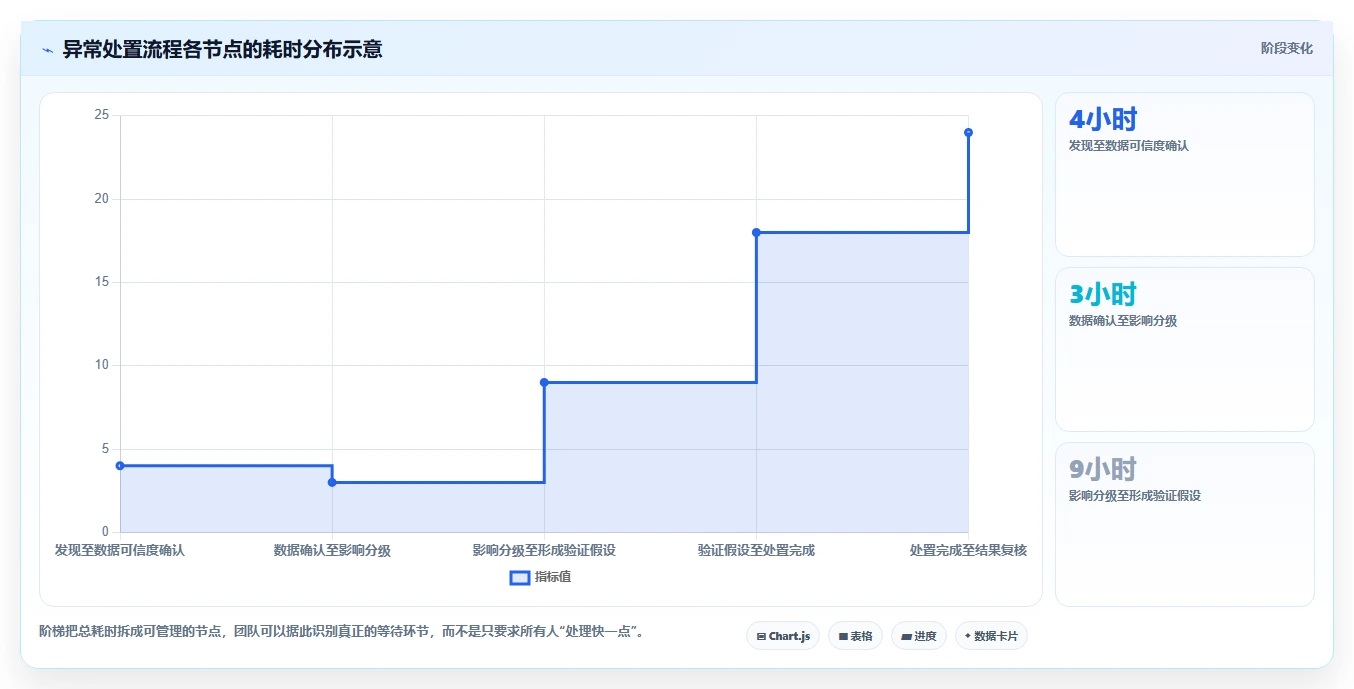This screenshot has width=1354, height=689.
Task: Click card caption 影响分级至形成验证假设 under 9小时
Action: tap(1135, 496)
